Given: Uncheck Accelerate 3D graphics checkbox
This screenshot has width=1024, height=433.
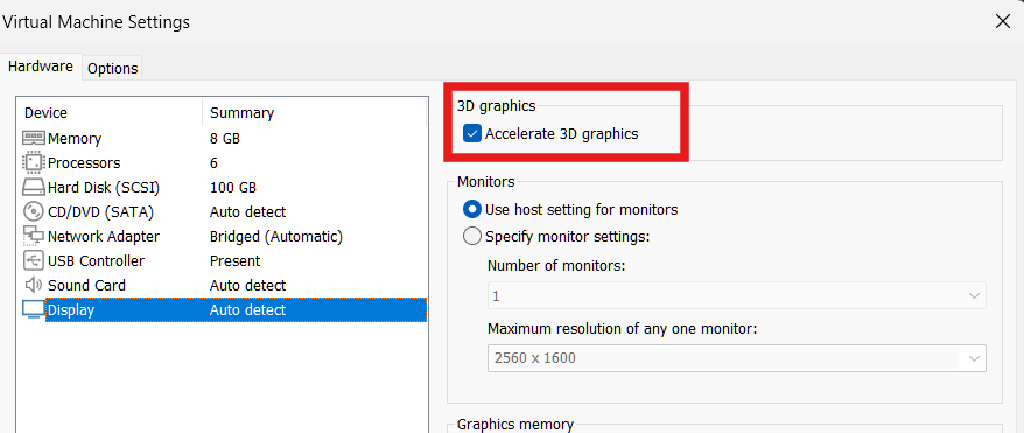Looking at the screenshot, I should click(472, 134).
